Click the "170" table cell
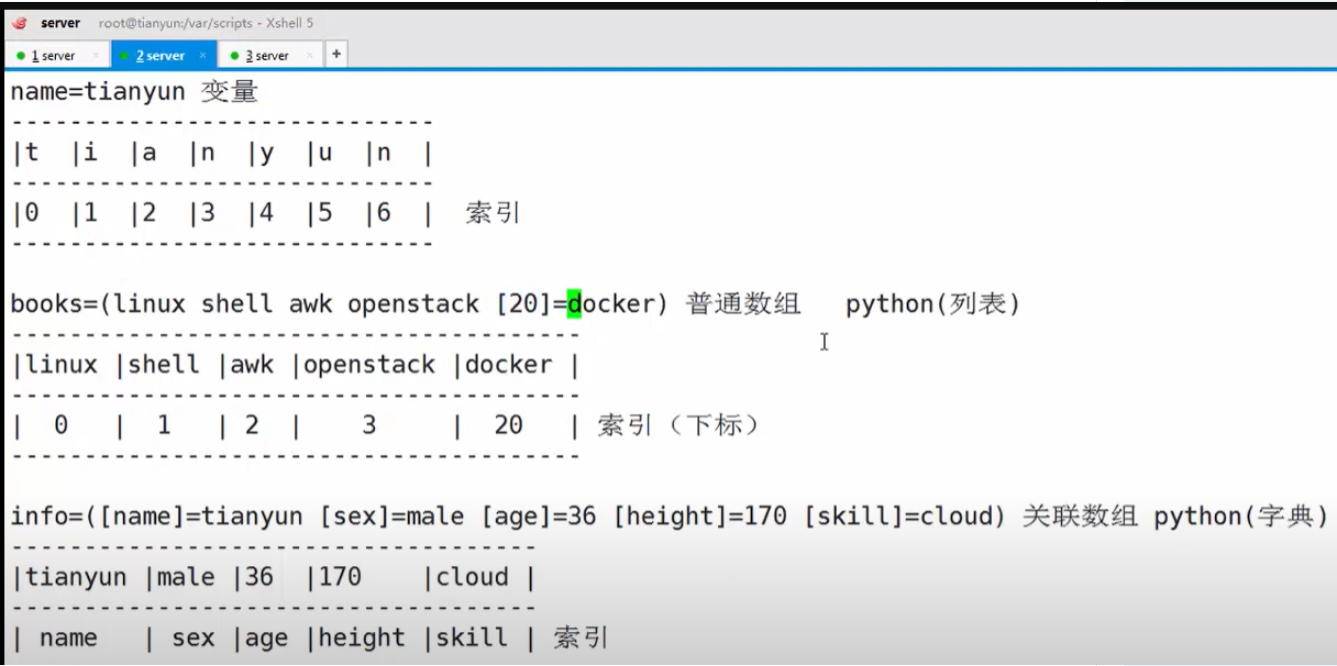 pyautogui.click(x=340, y=577)
